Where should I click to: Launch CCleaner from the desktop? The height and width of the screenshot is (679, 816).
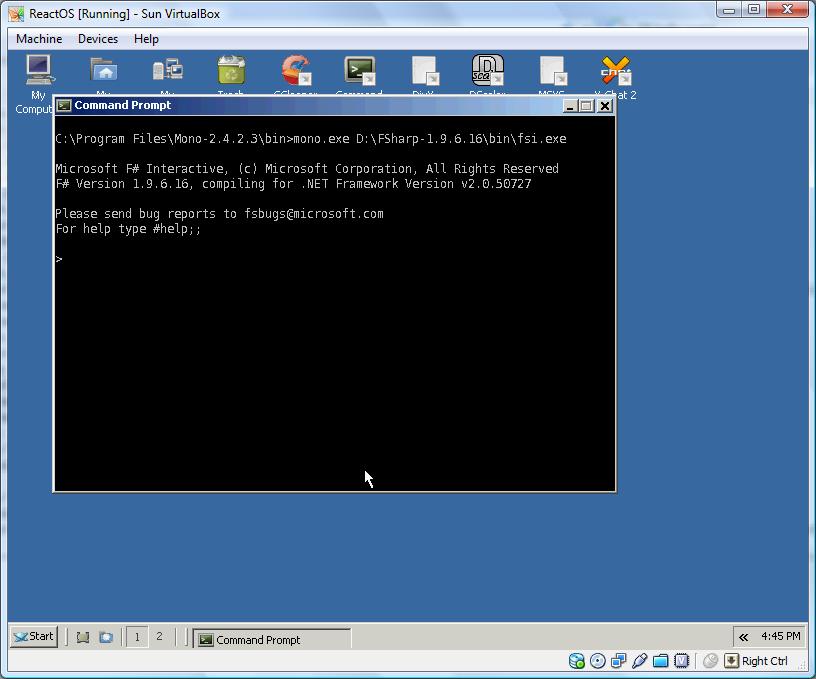[x=295, y=70]
